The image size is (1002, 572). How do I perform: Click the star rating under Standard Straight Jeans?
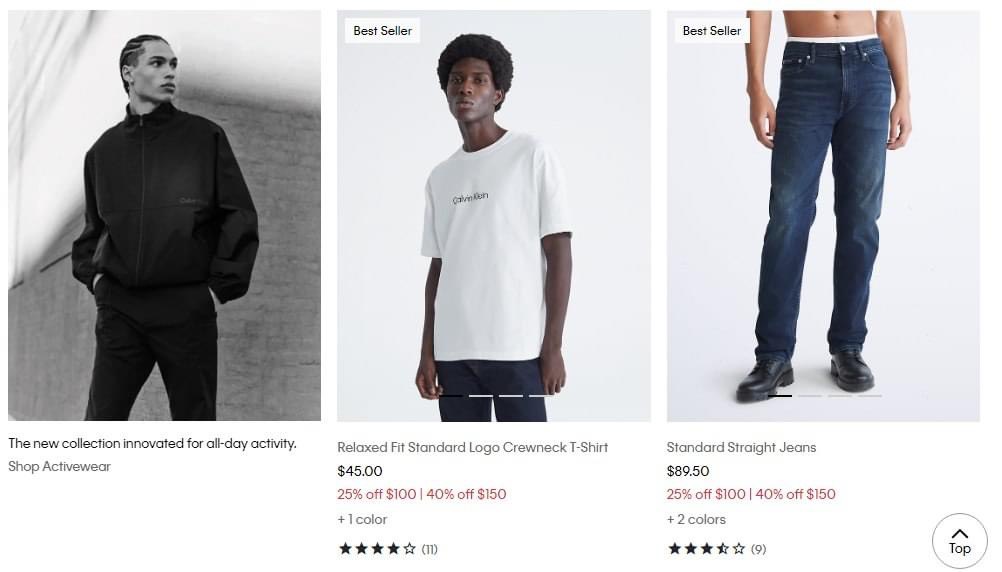coord(706,549)
